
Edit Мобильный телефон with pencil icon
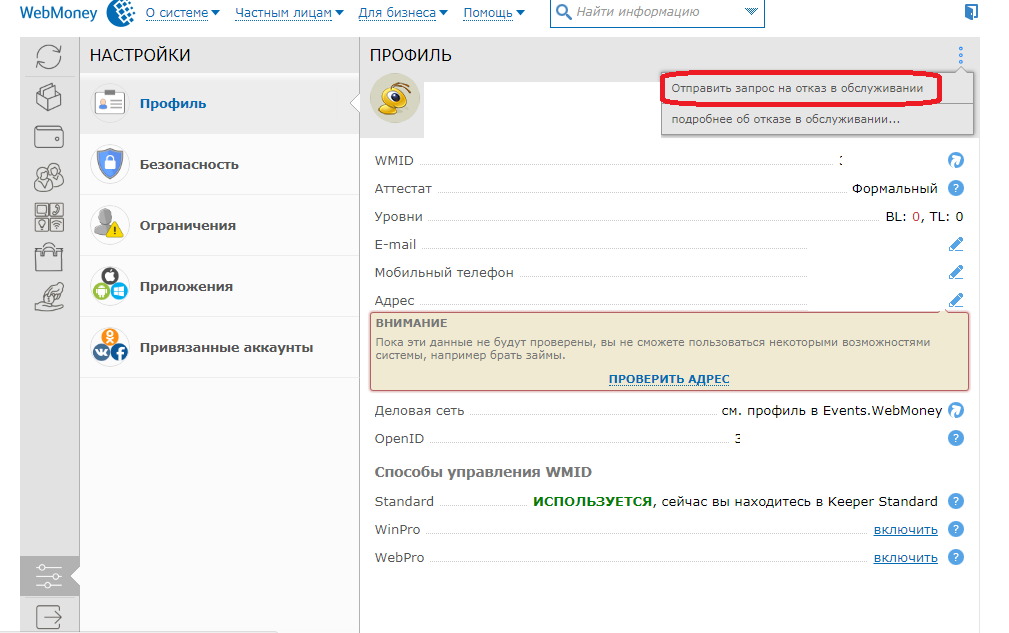[956, 273]
